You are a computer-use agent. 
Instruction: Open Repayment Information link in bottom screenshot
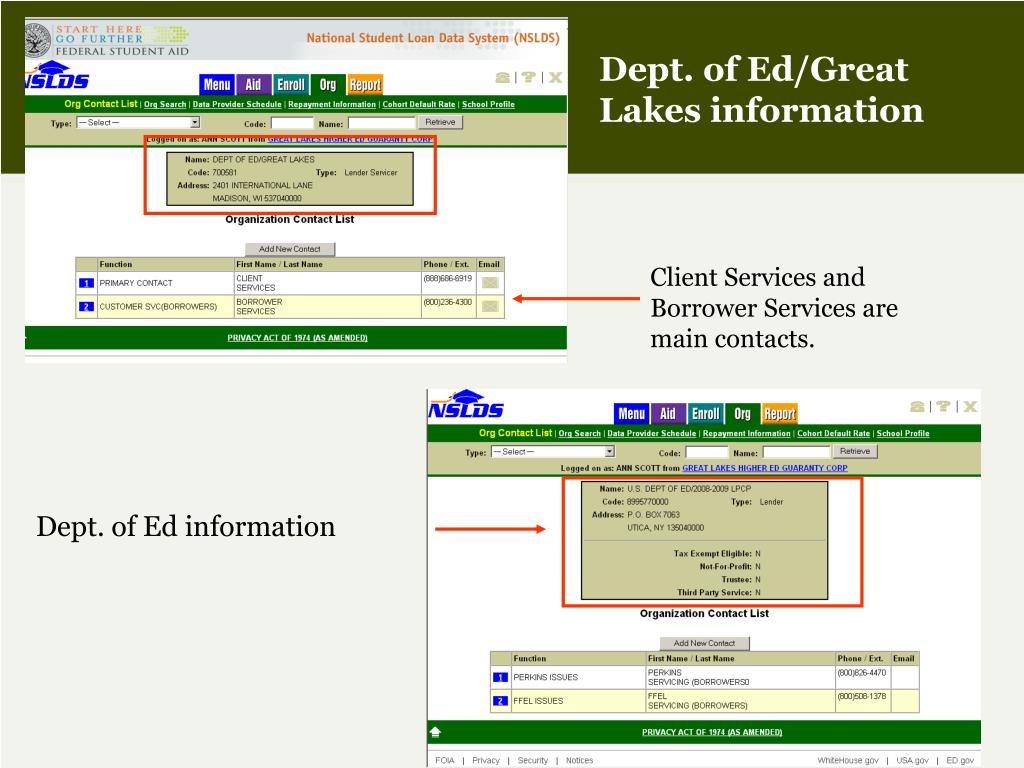746,434
